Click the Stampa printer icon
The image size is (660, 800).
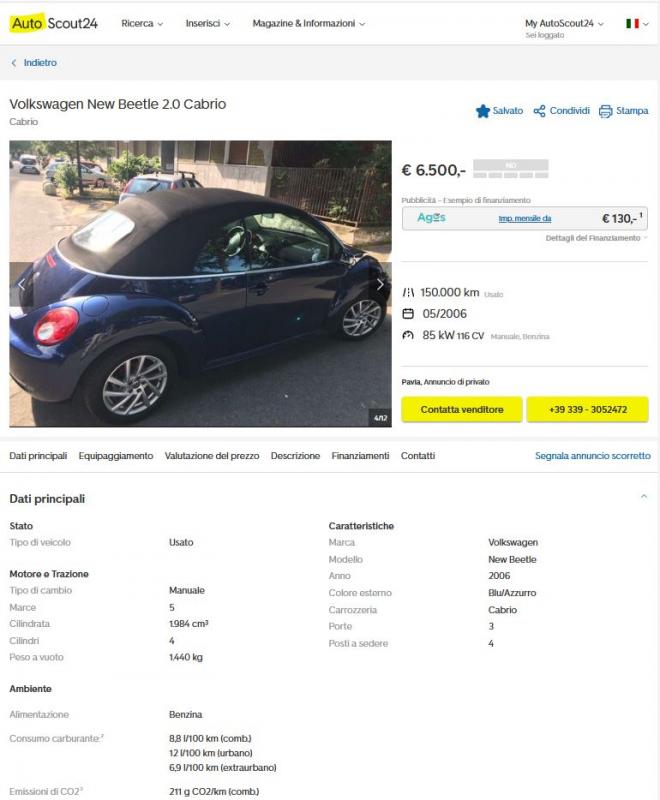click(x=605, y=111)
